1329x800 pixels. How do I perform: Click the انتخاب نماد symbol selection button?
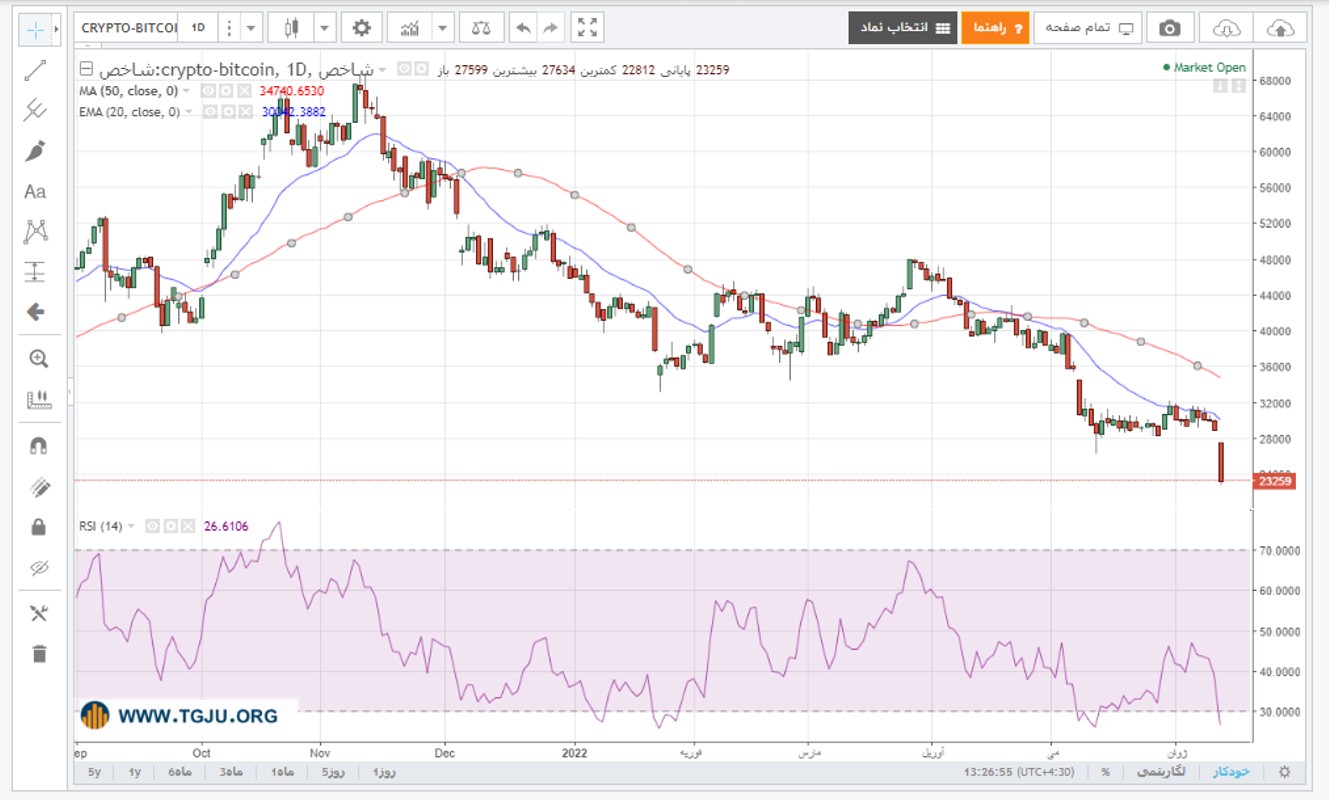point(903,28)
